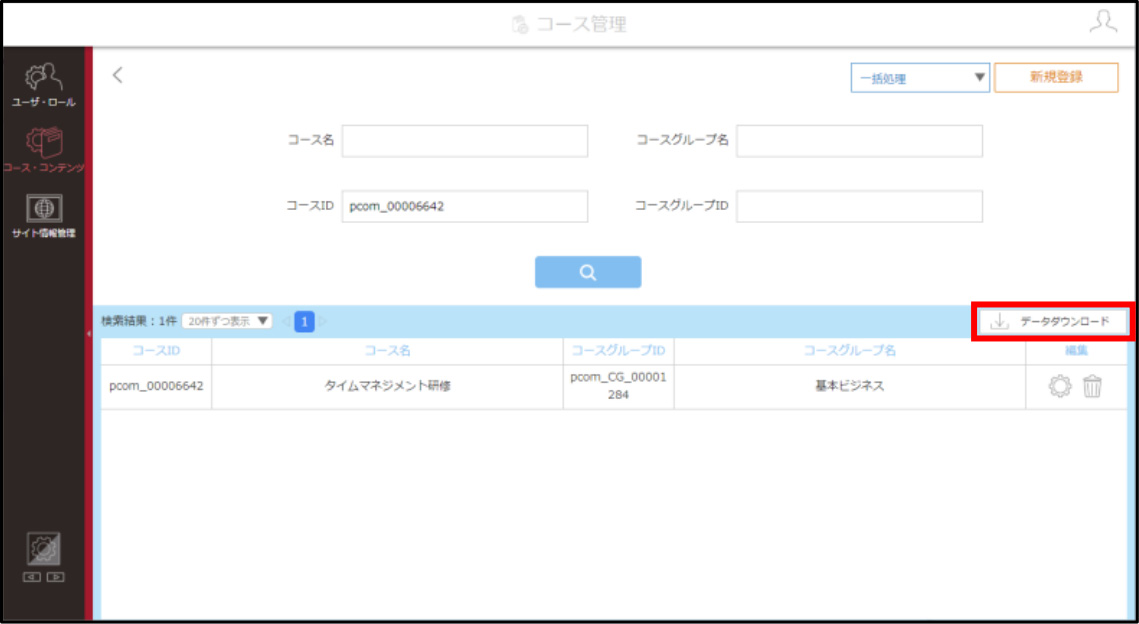Open the 20件ずつ表示 page size dropdown
The width and height of the screenshot is (1139, 624).
click(x=227, y=321)
